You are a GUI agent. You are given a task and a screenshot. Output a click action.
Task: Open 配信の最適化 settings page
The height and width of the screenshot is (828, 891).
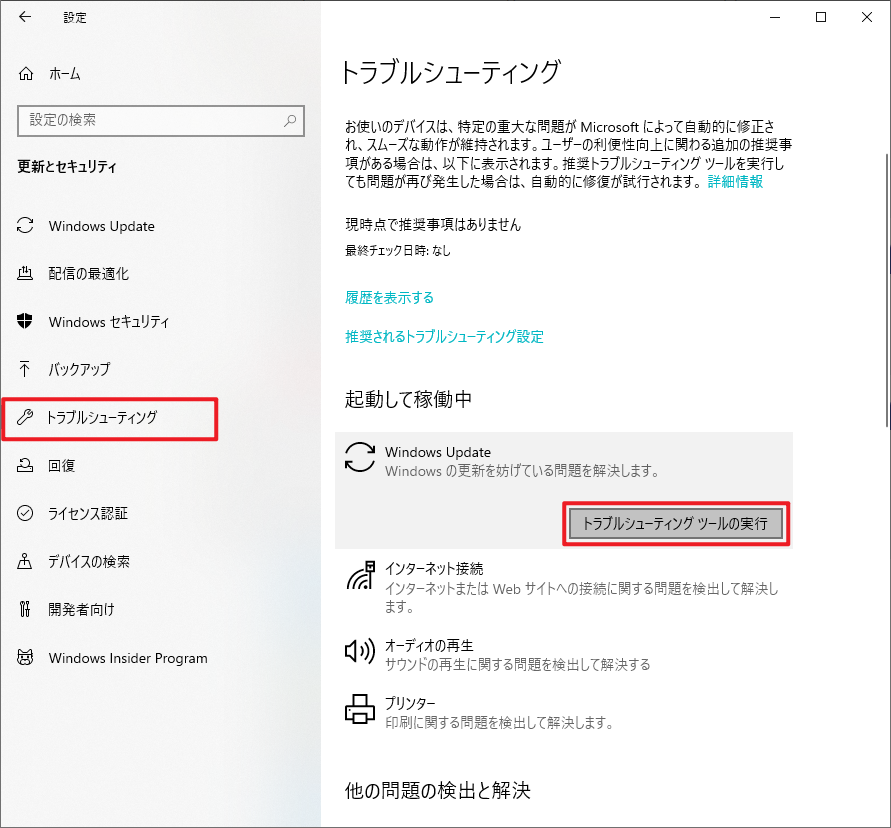coord(88,274)
